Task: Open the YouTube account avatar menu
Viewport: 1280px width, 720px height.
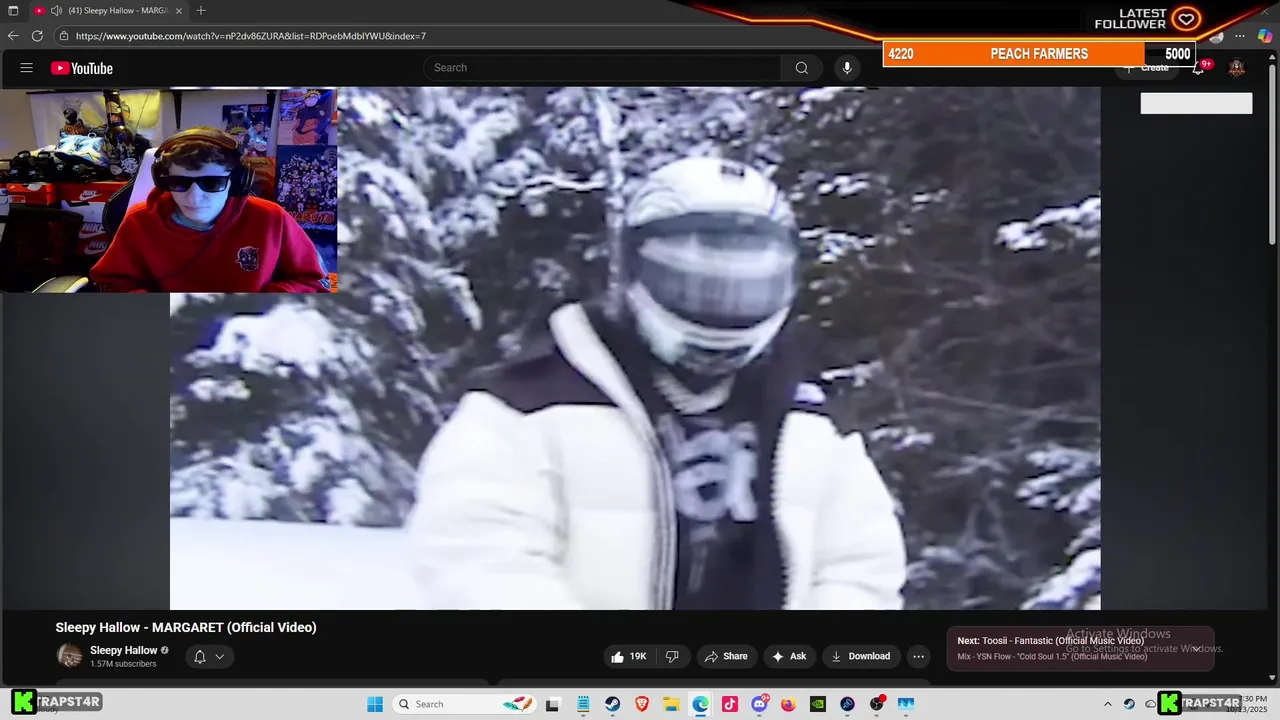Action: point(1237,68)
